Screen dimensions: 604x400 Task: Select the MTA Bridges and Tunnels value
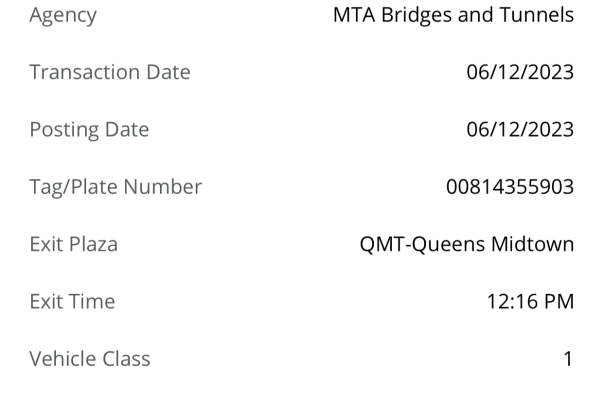coord(453,15)
